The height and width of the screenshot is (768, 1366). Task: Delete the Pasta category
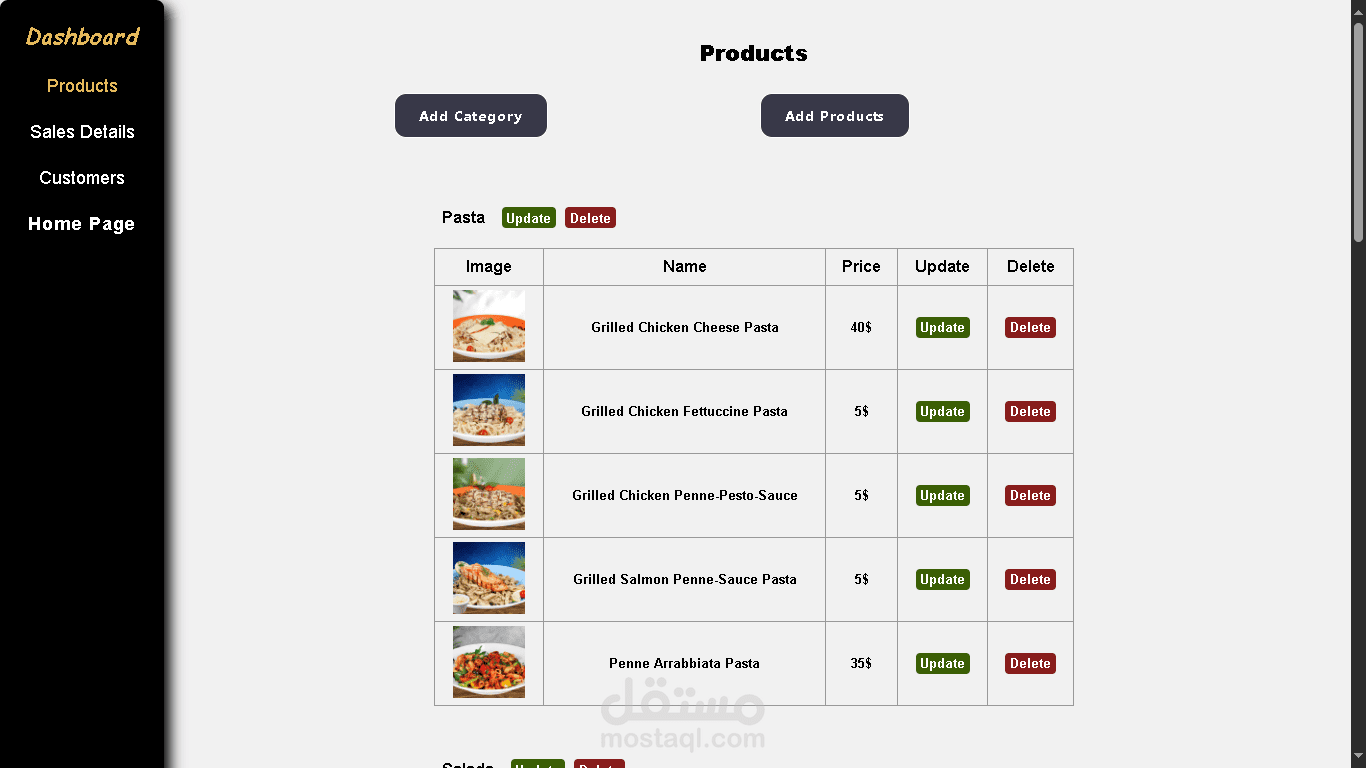coord(590,218)
